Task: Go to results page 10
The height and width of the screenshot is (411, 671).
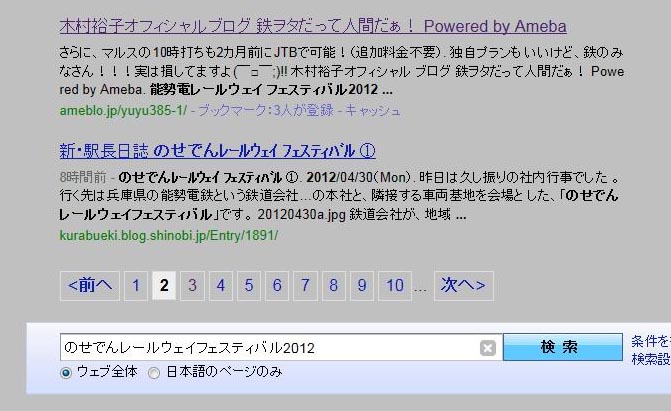Action: tap(395, 286)
